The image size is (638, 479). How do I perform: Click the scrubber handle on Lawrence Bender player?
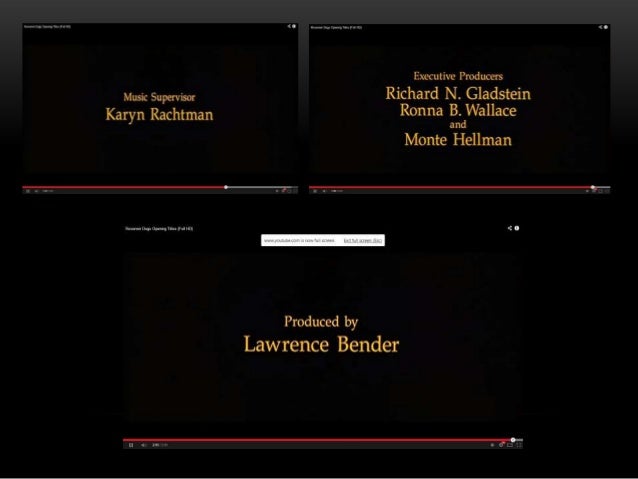[x=513, y=440]
